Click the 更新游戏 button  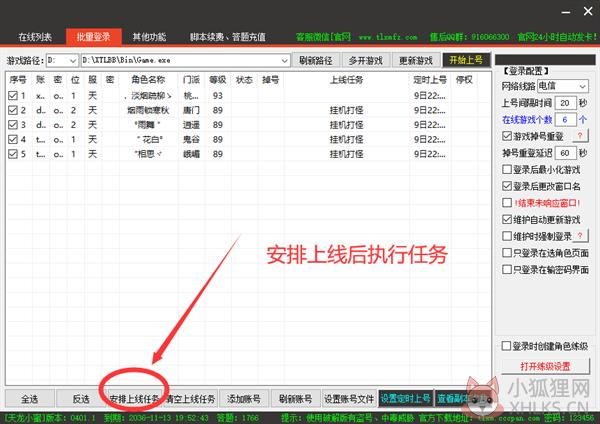pos(416,60)
